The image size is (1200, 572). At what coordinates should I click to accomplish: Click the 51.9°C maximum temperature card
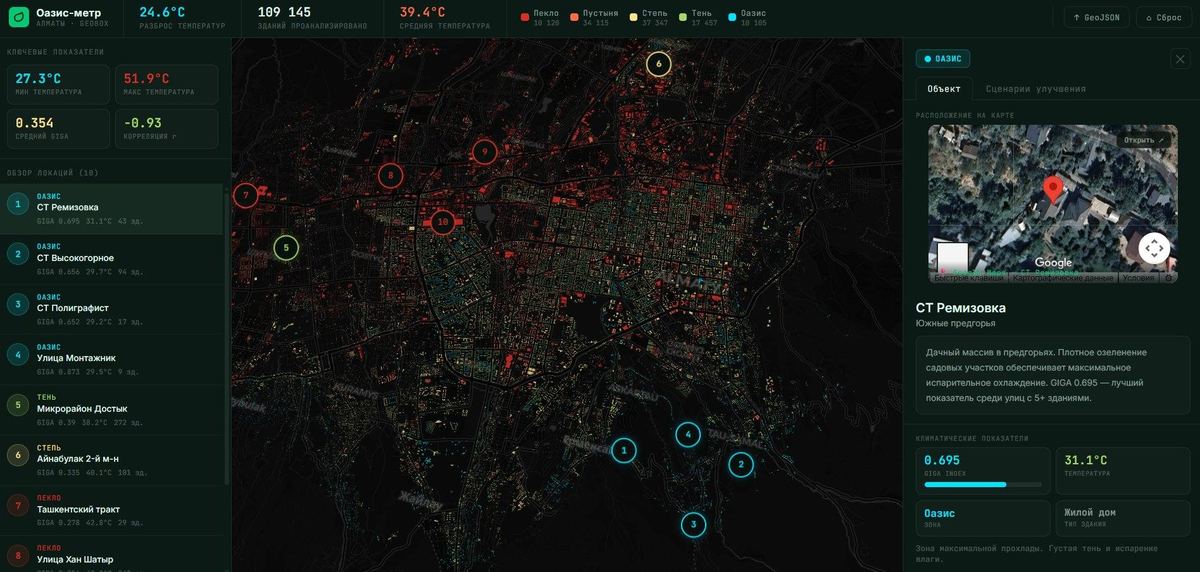click(x=167, y=84)
